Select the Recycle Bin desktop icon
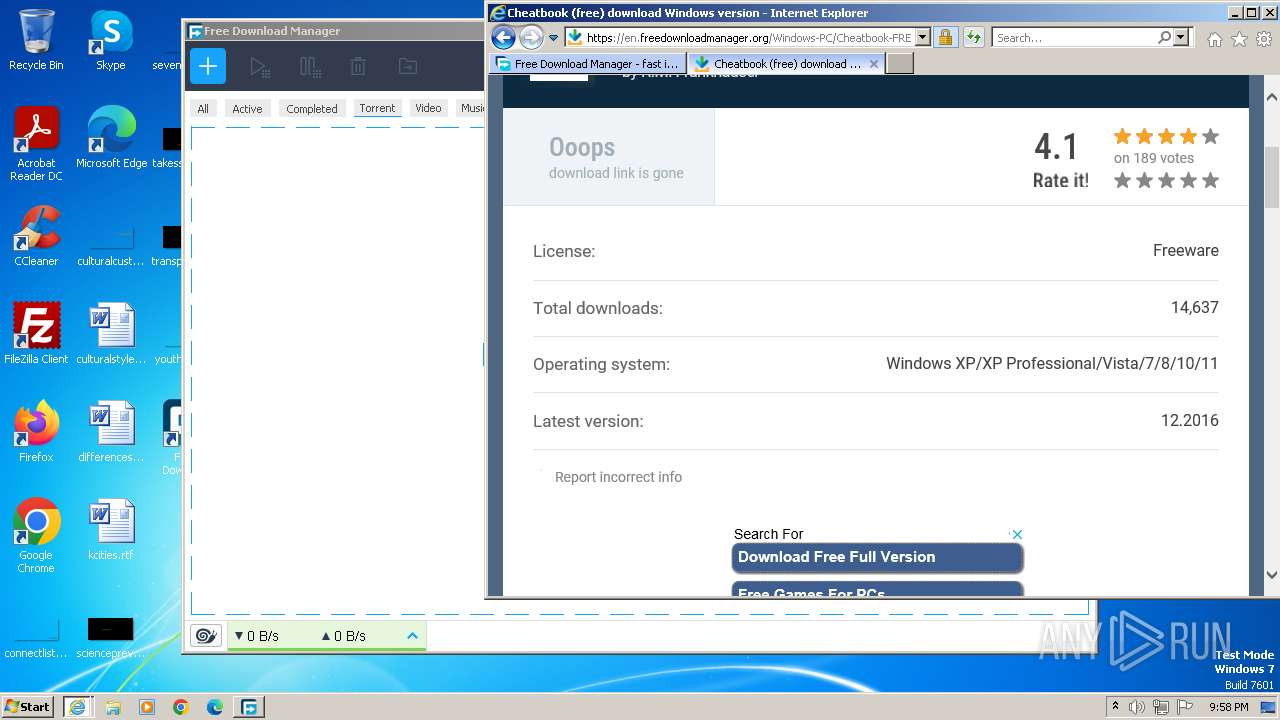Image resolution: width=1280 pixels, height=720 pixels. pyautogui.click(x=36, y=40)
